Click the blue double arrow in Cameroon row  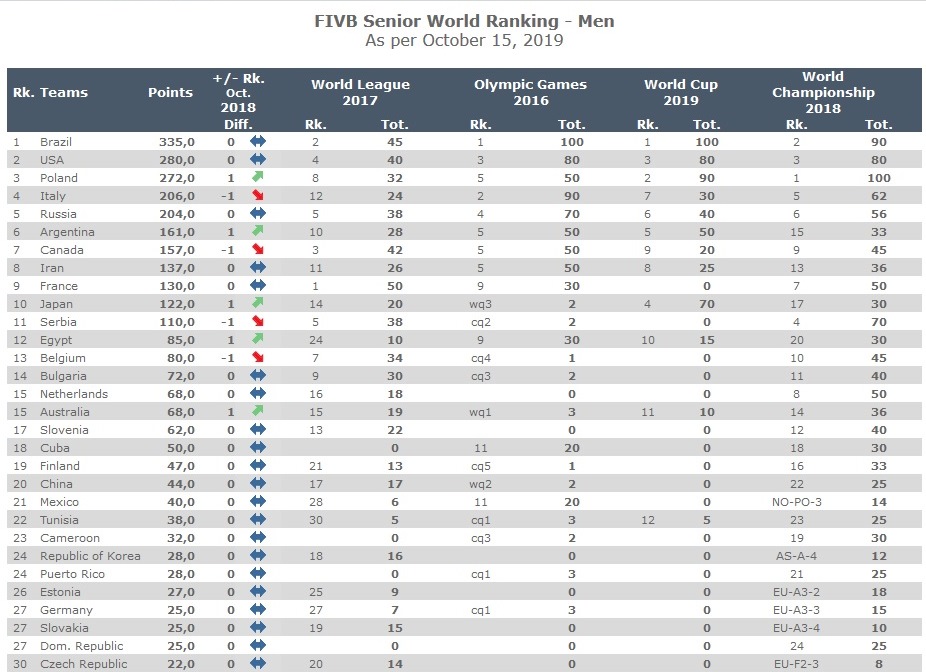[258, 537]
